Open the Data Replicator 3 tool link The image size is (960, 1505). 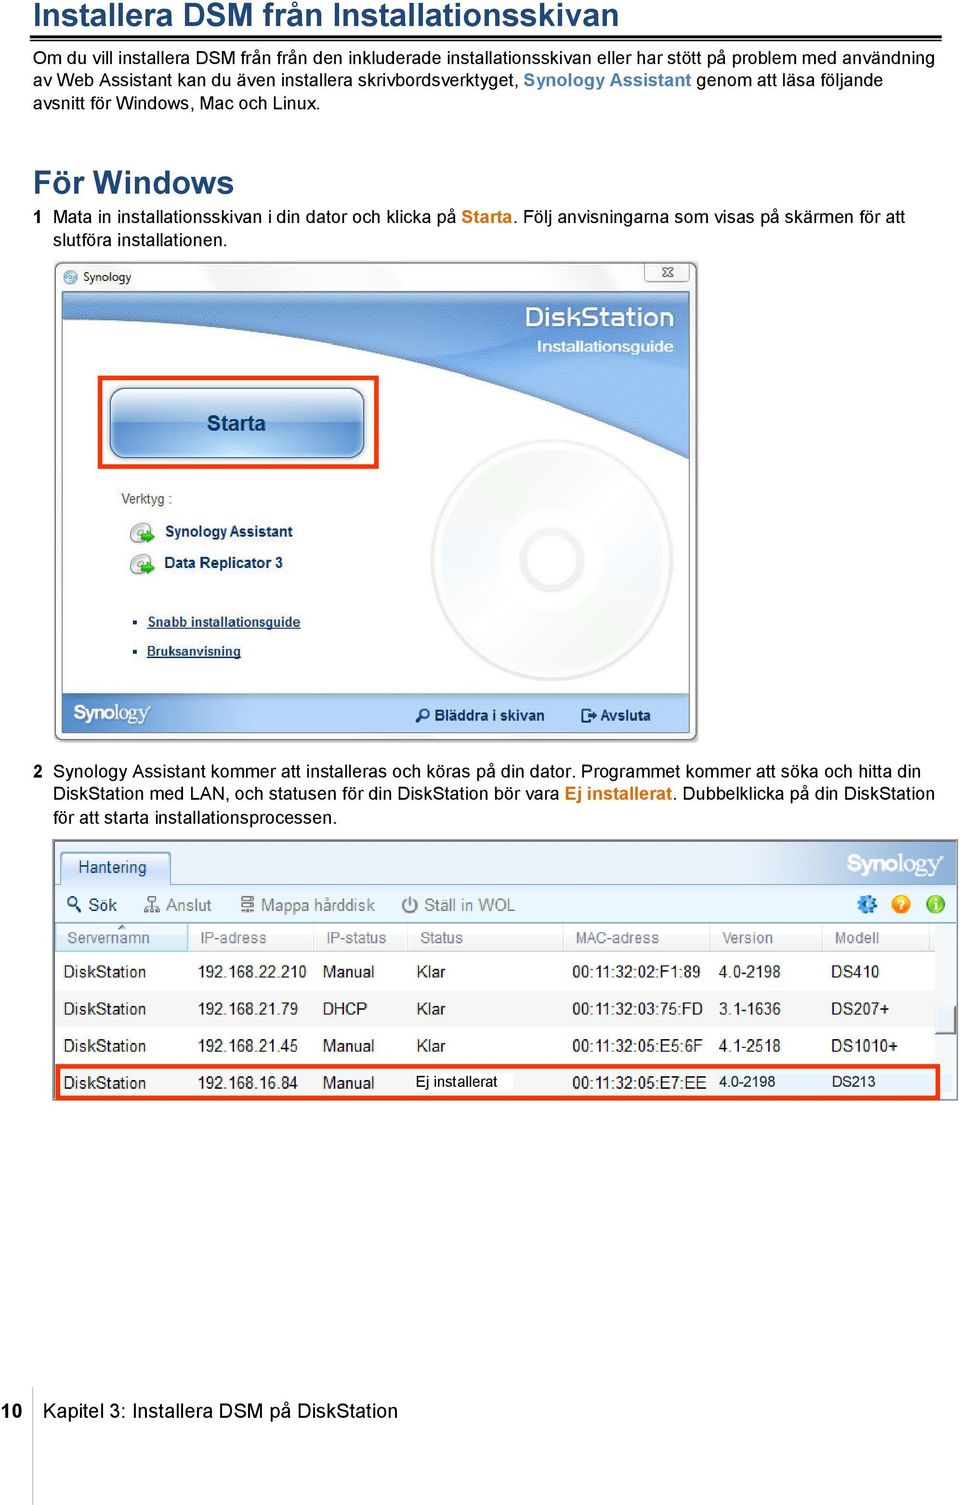pos(223,563)
